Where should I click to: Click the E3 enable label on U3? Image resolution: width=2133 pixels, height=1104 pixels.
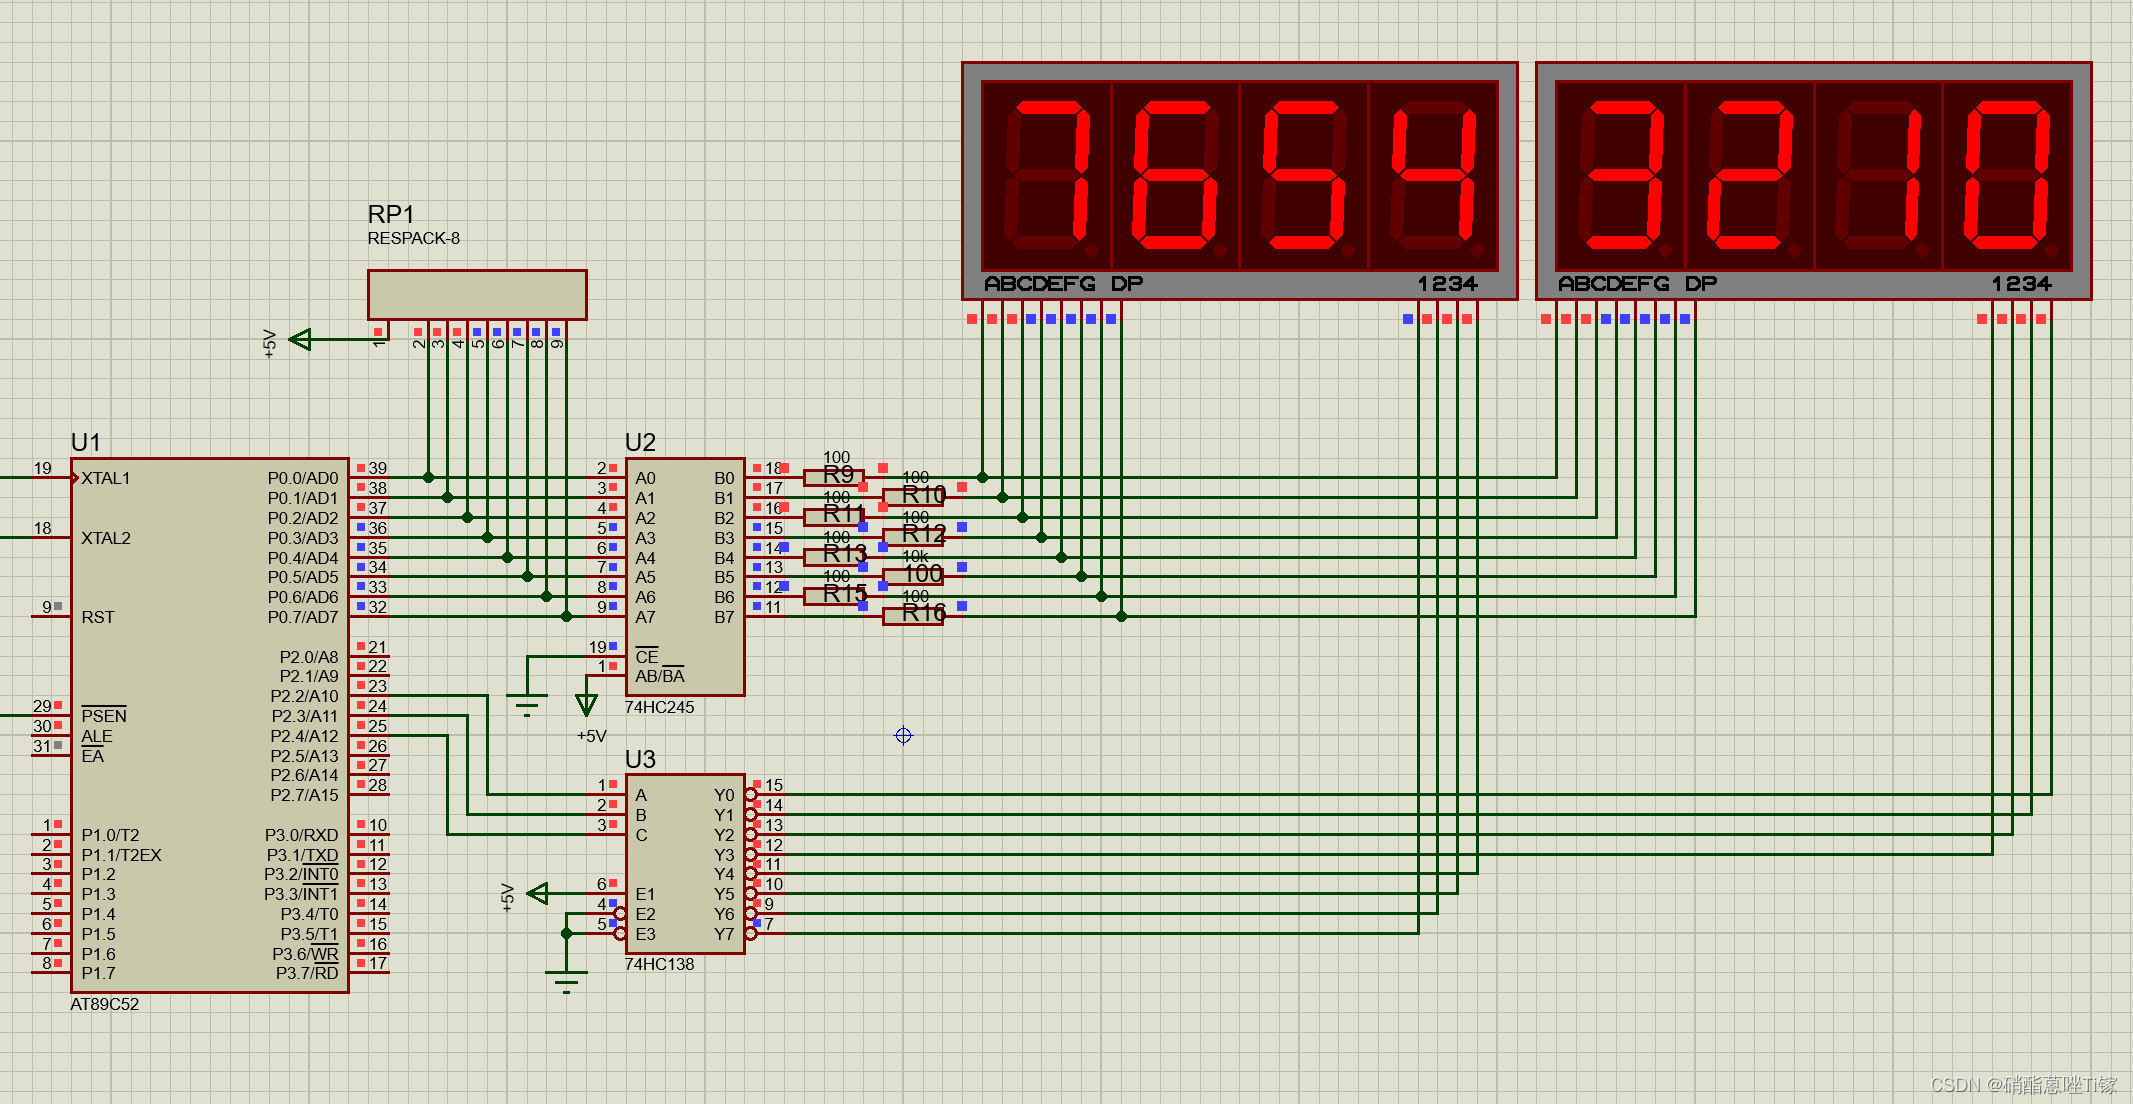(646, 934)
